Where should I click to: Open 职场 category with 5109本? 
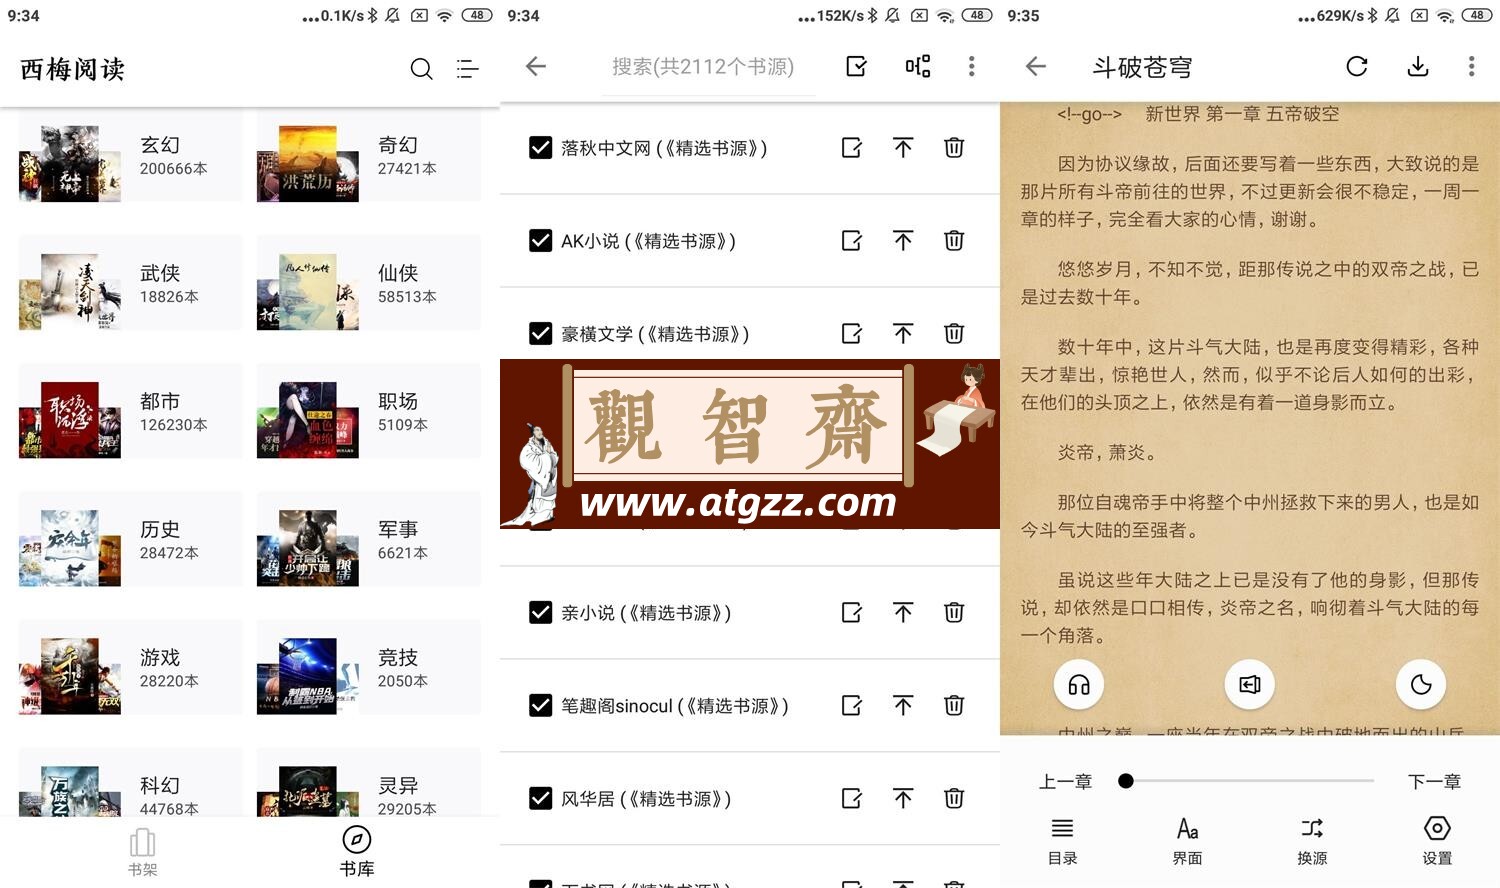pos(368,413)
